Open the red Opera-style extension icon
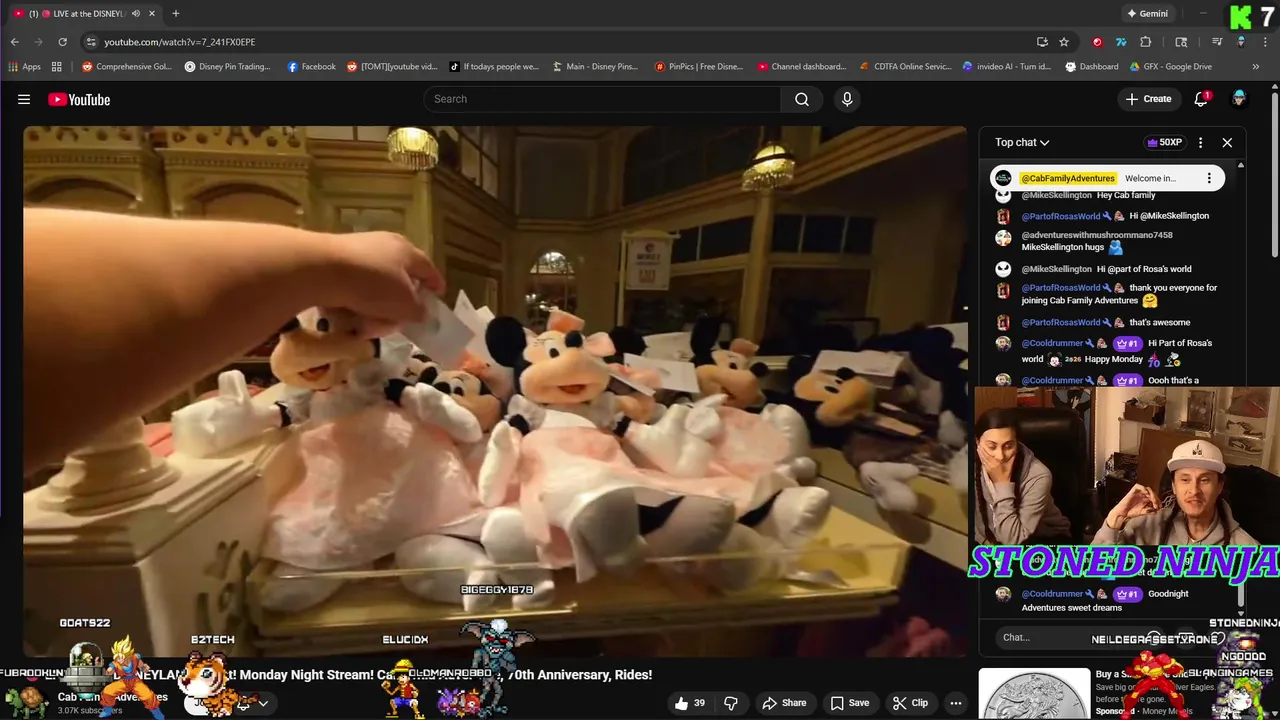1280x720 pixels. tap(1097, 42)
